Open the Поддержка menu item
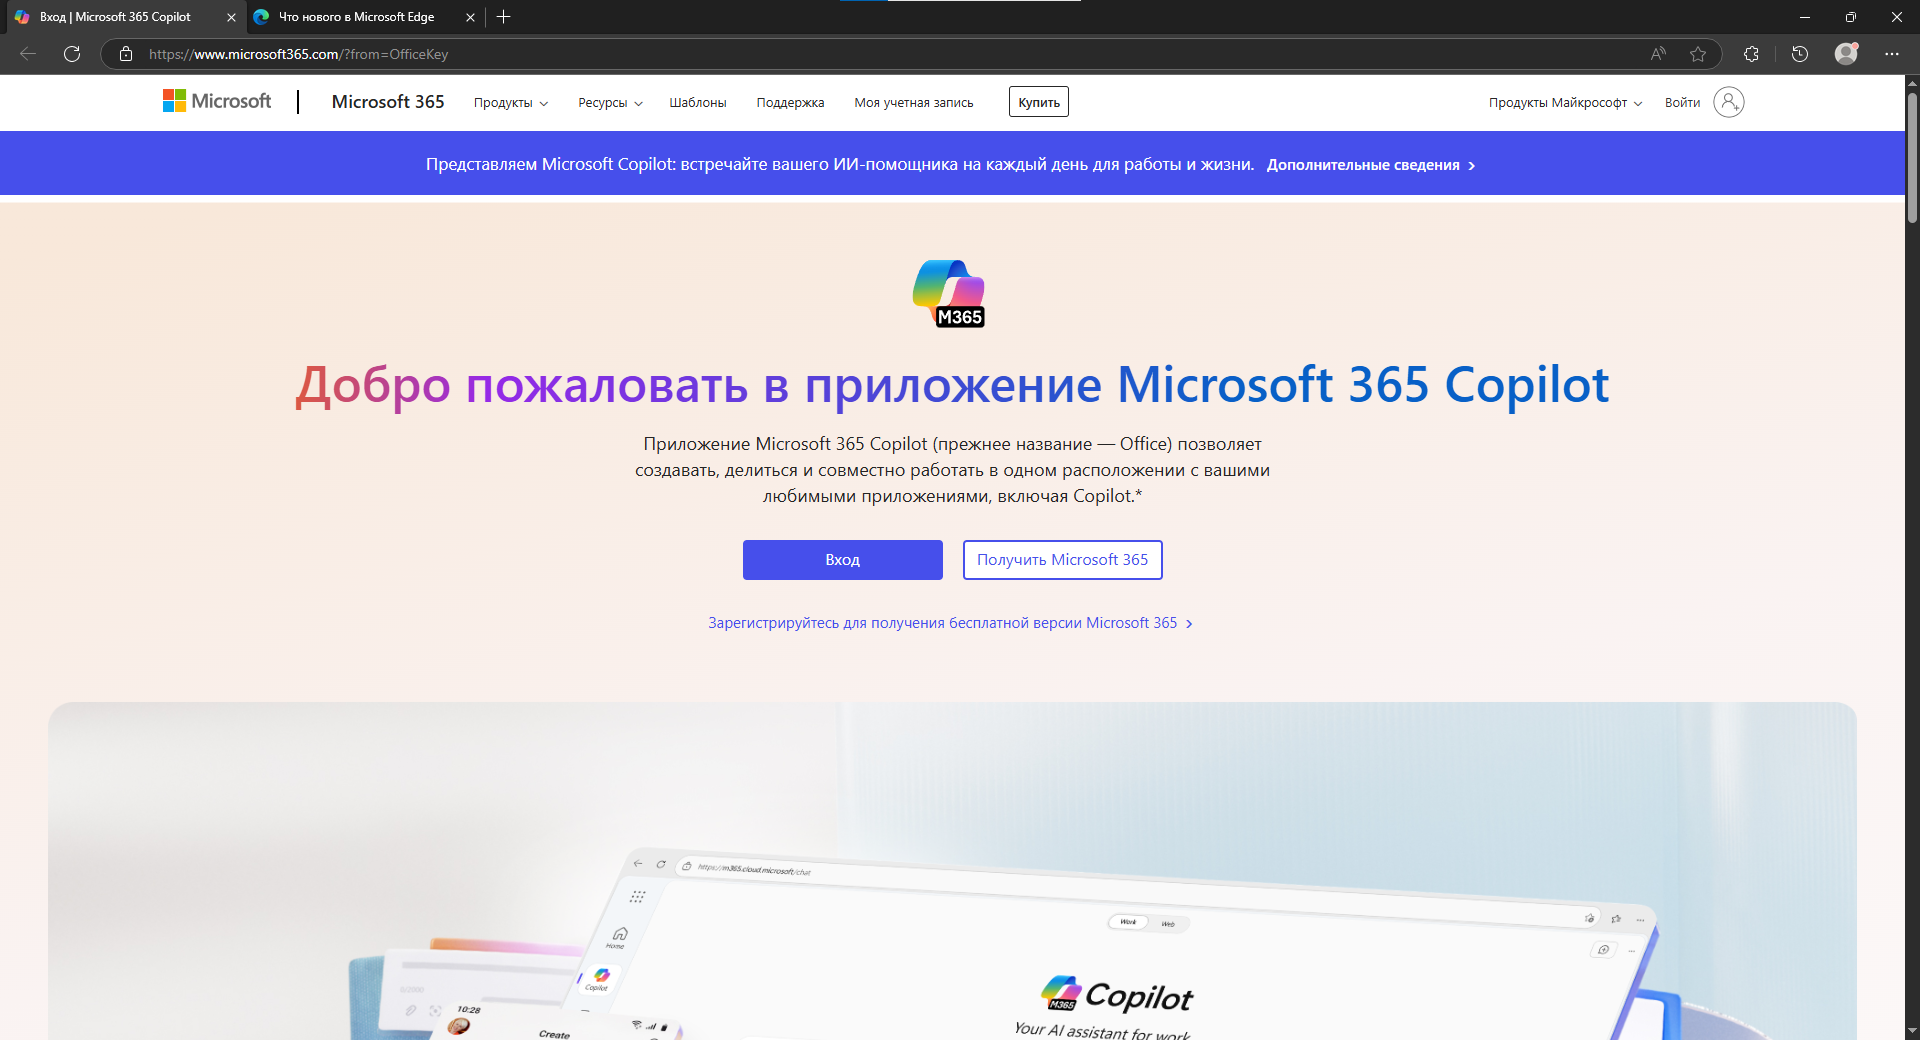The height and width of the screenshot is (1040, 1920). tap(790, 103)
